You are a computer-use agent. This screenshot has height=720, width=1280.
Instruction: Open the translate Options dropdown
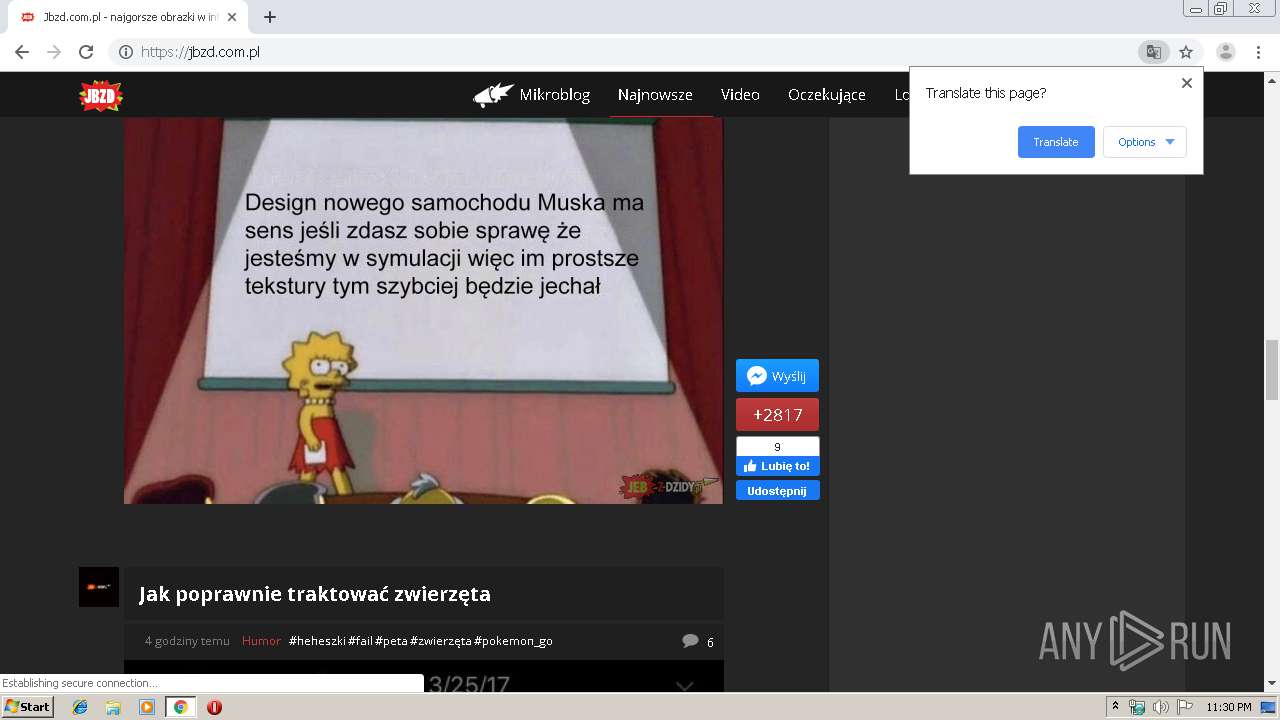pyautogui.click(x=1145, y=142)
